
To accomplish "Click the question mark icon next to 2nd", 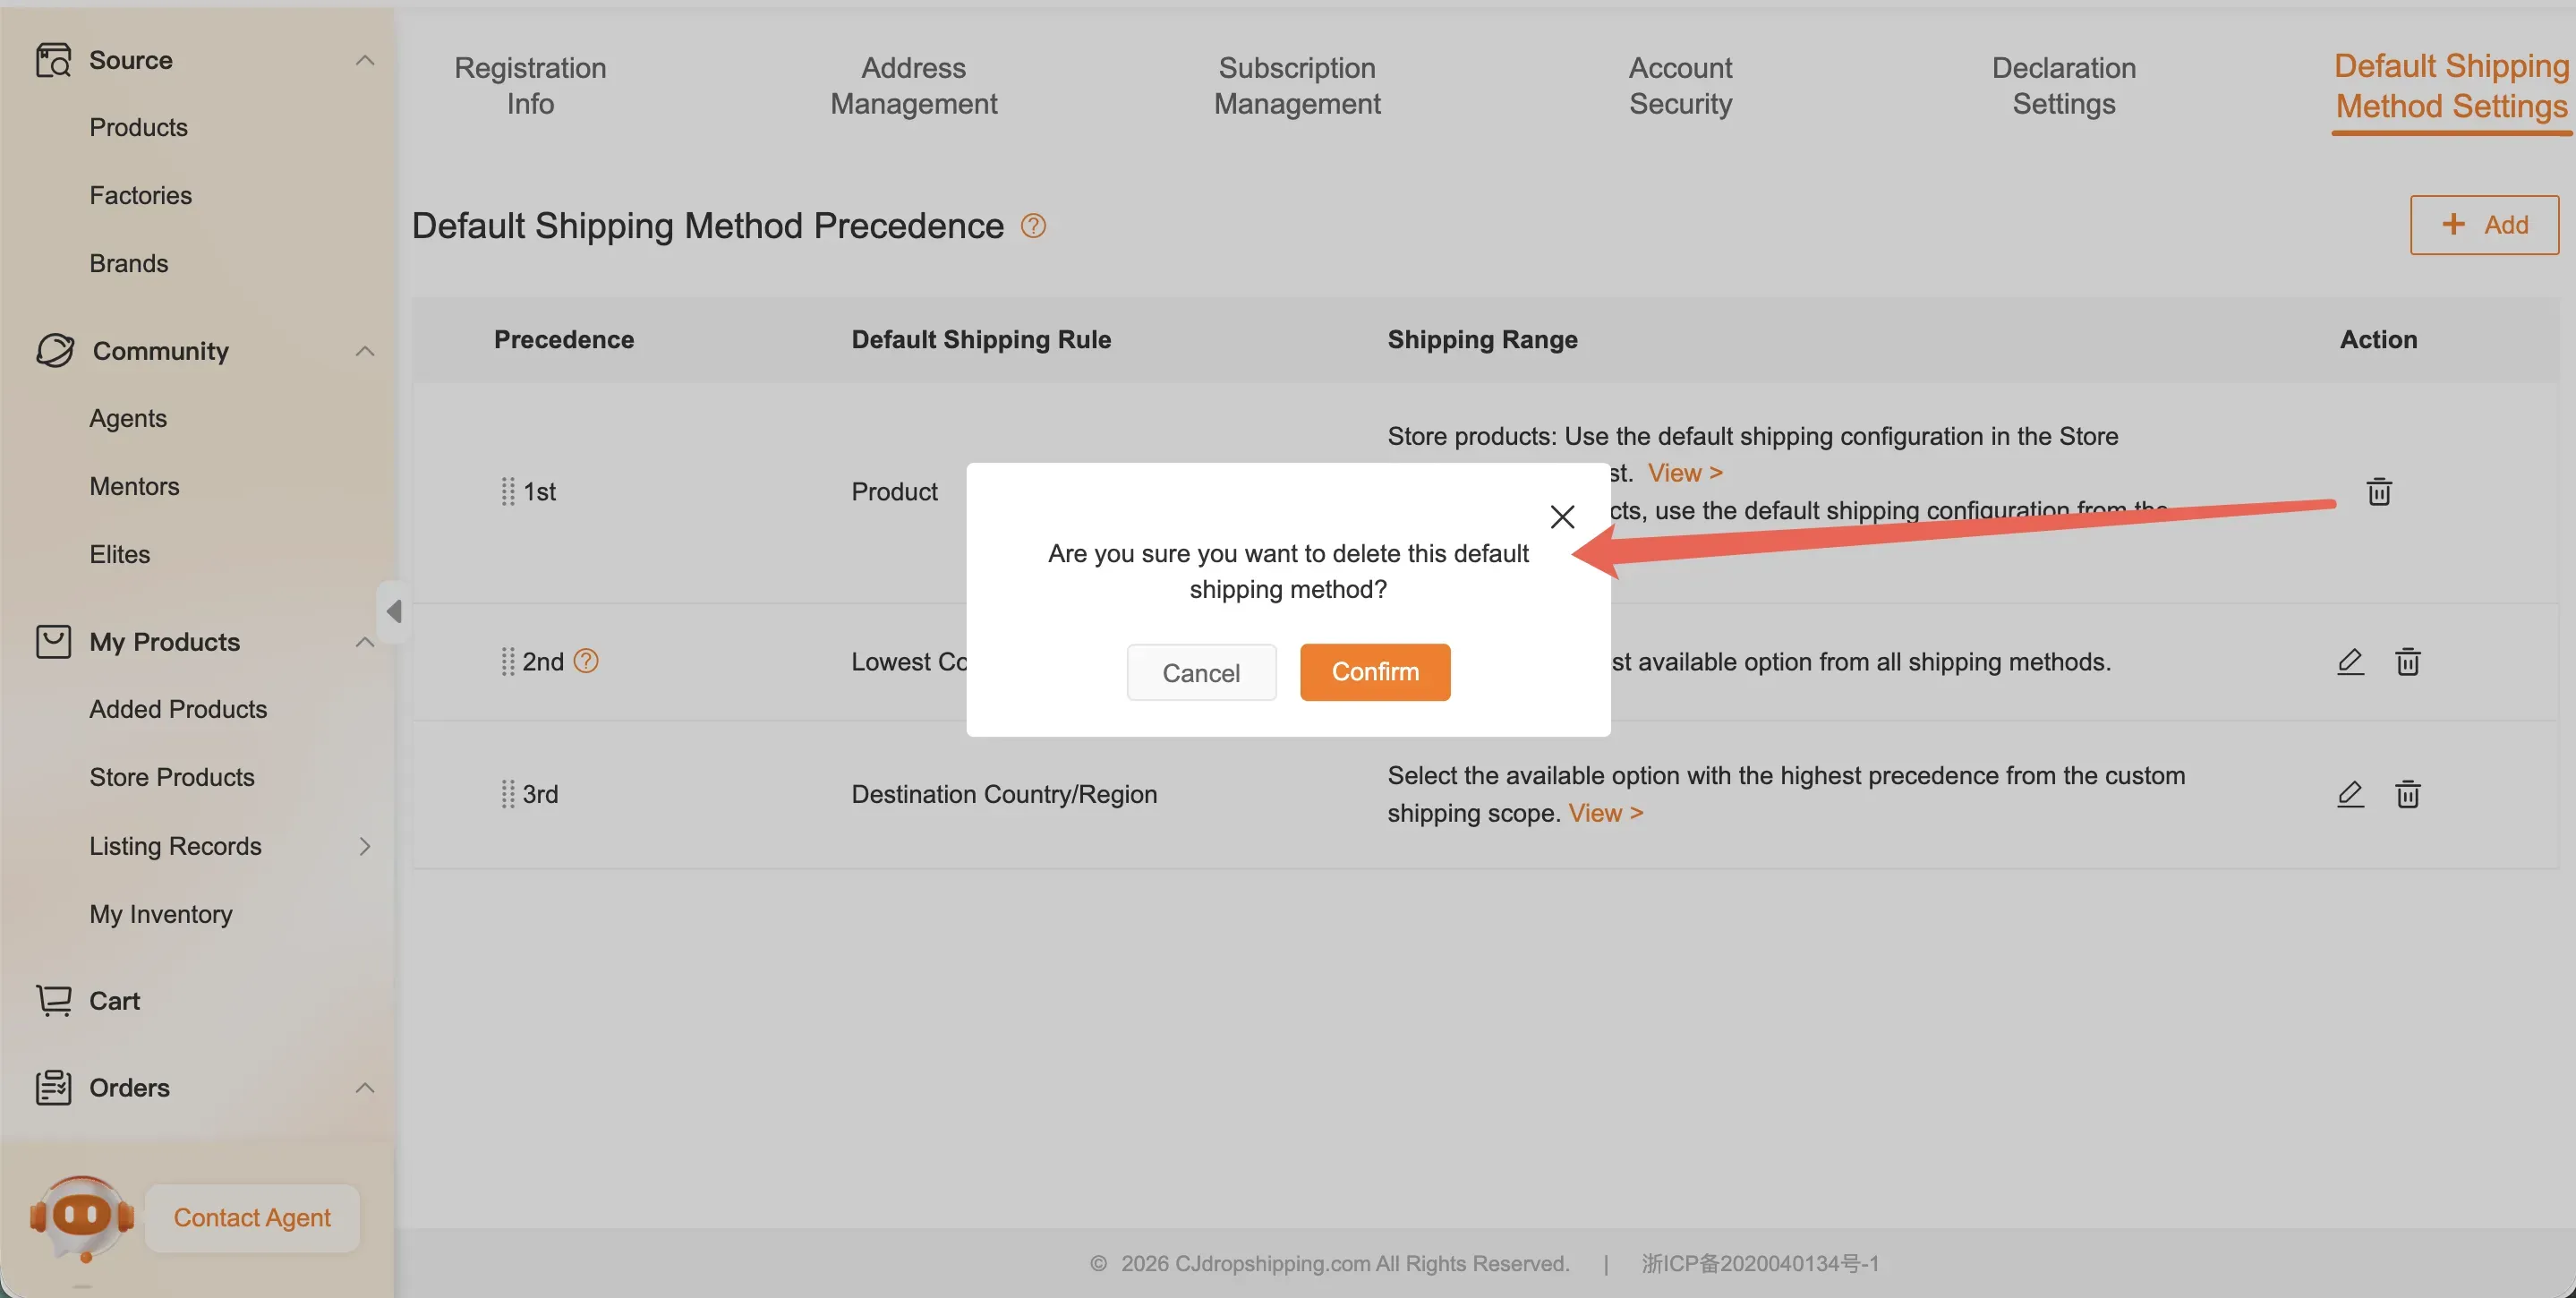I will (586, 661).
